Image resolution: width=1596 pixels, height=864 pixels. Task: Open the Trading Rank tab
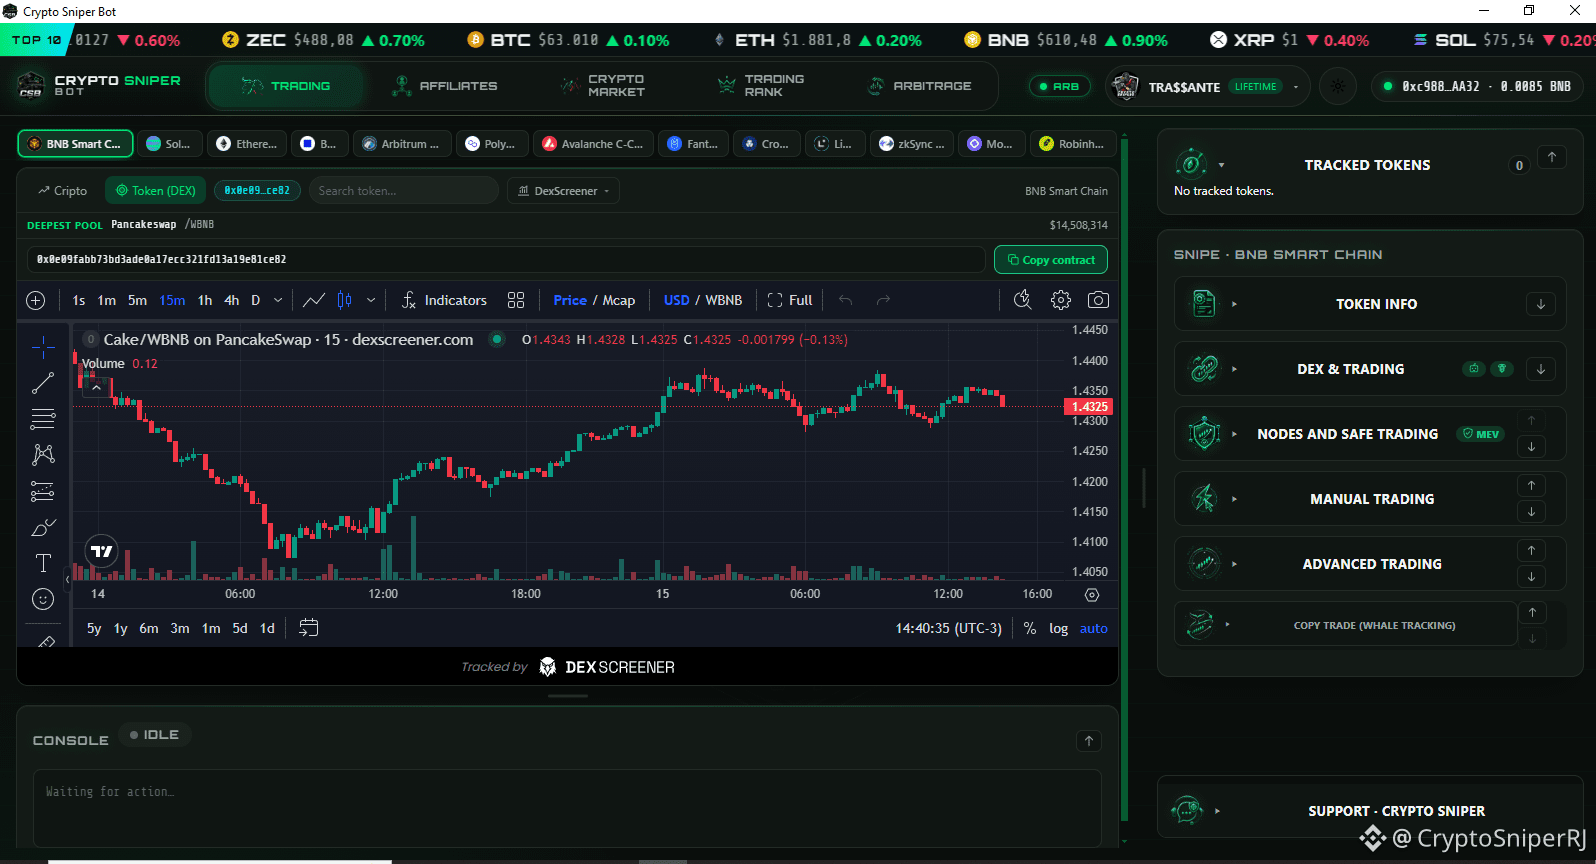point(761,86)
